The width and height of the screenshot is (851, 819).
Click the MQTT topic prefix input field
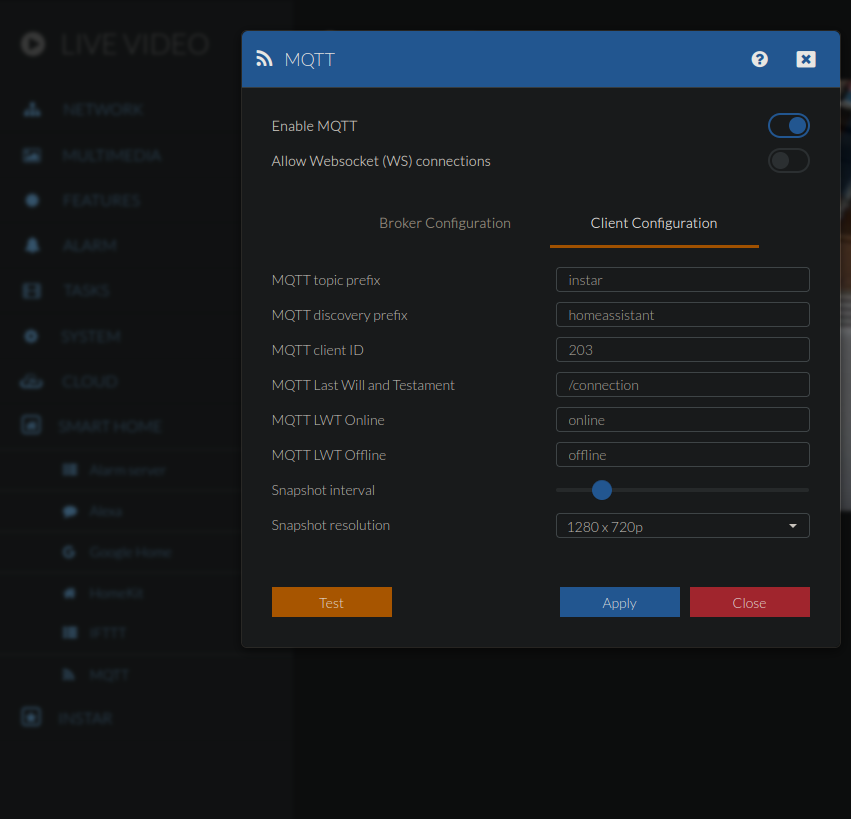click(682, 280)
